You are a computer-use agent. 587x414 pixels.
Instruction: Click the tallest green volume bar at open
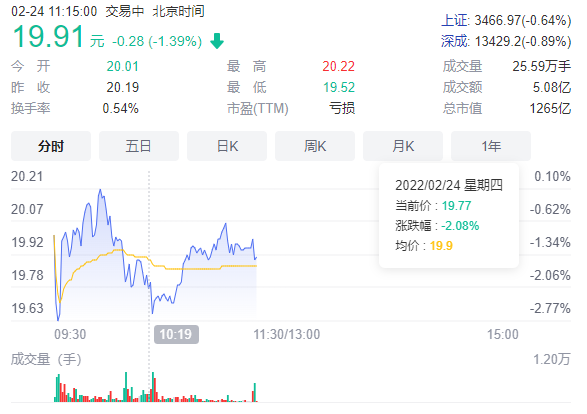(x=58, y=388)
